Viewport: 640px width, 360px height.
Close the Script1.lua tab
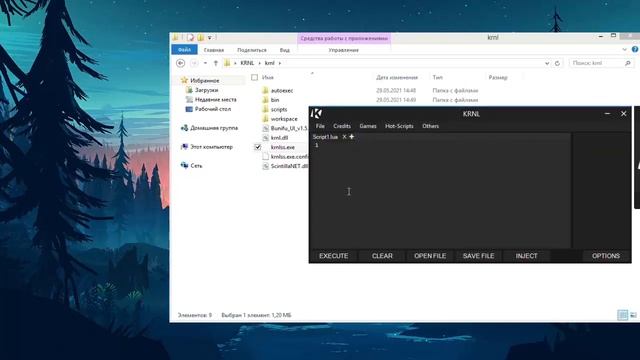(x=344, y=137)
